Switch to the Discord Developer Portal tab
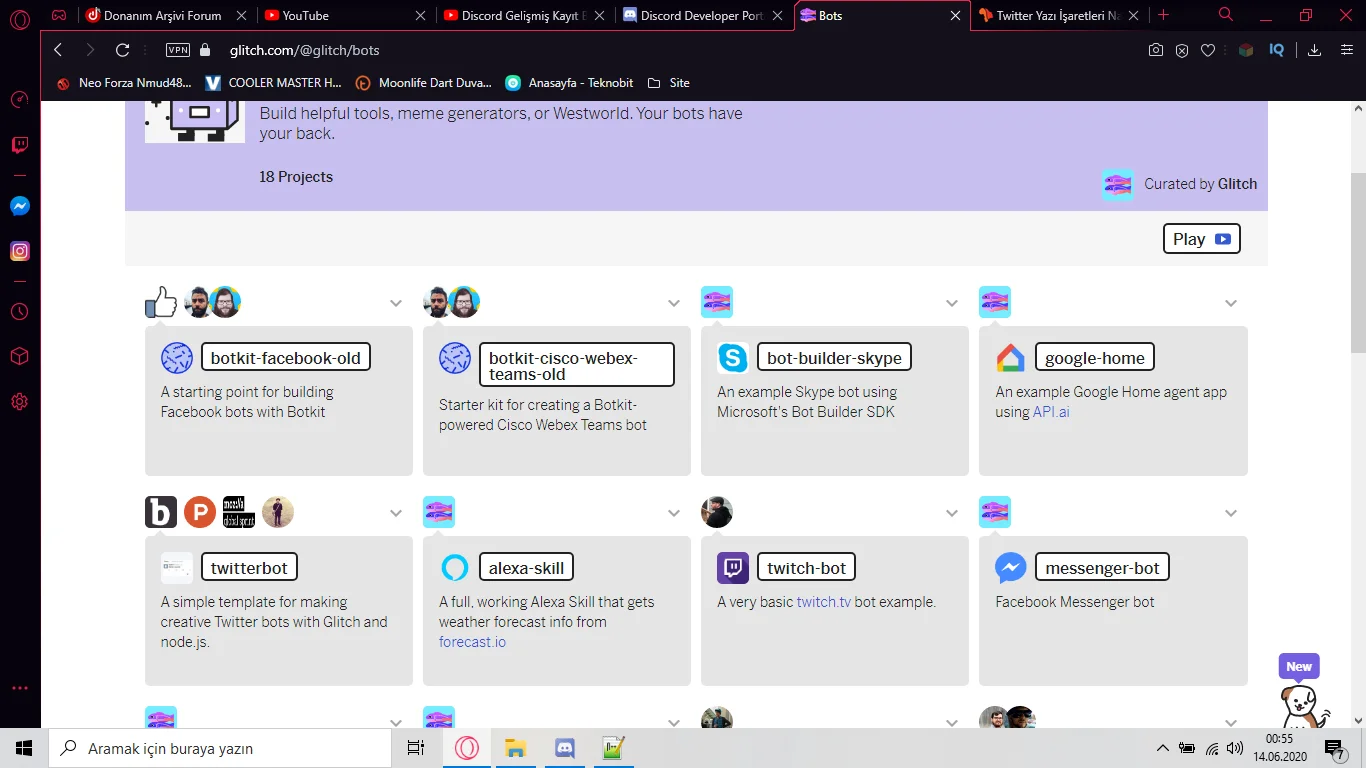1366x768 pixels. click(703, 15)
